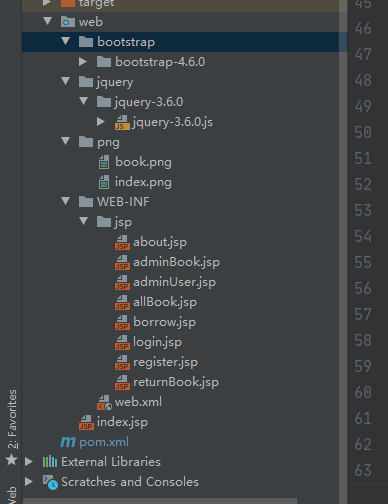Click the External Libraries bar-chart icon
The height and width of the screenshot is (504, 388).
point(50,462)
